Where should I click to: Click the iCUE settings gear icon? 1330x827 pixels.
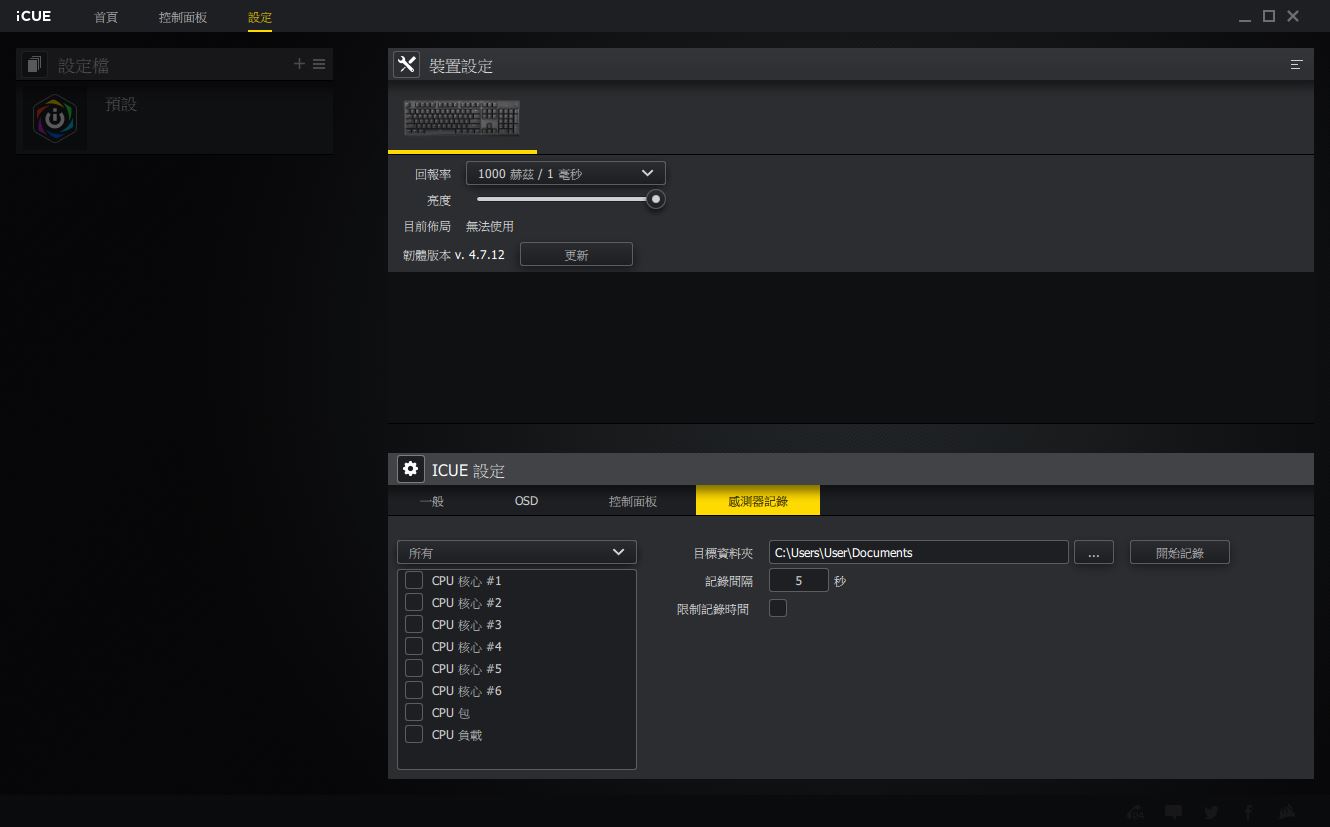(411, 469)
